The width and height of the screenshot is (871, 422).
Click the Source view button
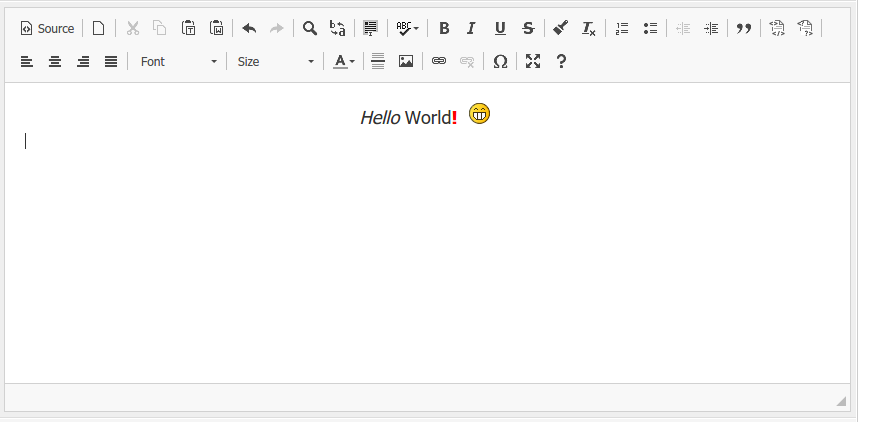coord(47,28)
